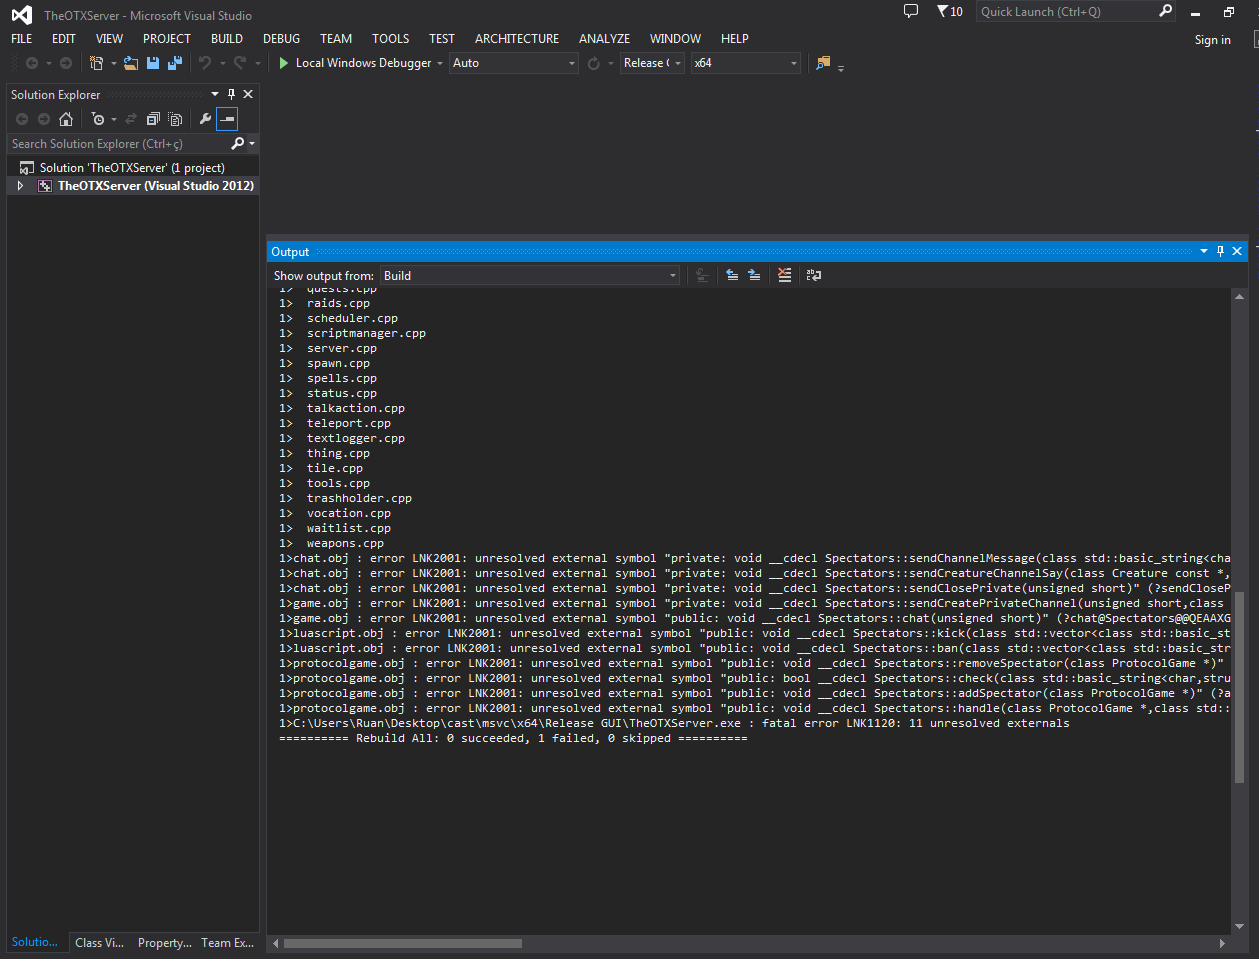Pin the Output panel with auto-hide icon
Viewport: 1259px width, 961px height.
(1220, 251)
